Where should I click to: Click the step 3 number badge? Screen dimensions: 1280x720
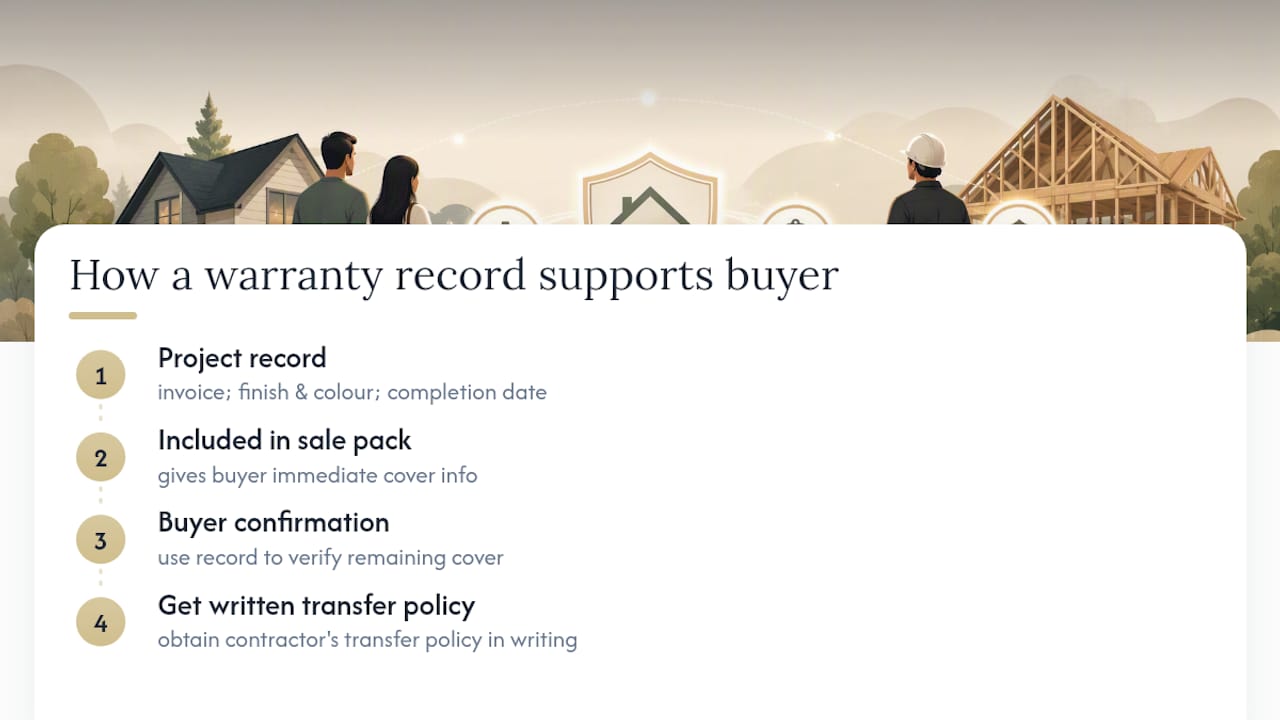(101, 541)
